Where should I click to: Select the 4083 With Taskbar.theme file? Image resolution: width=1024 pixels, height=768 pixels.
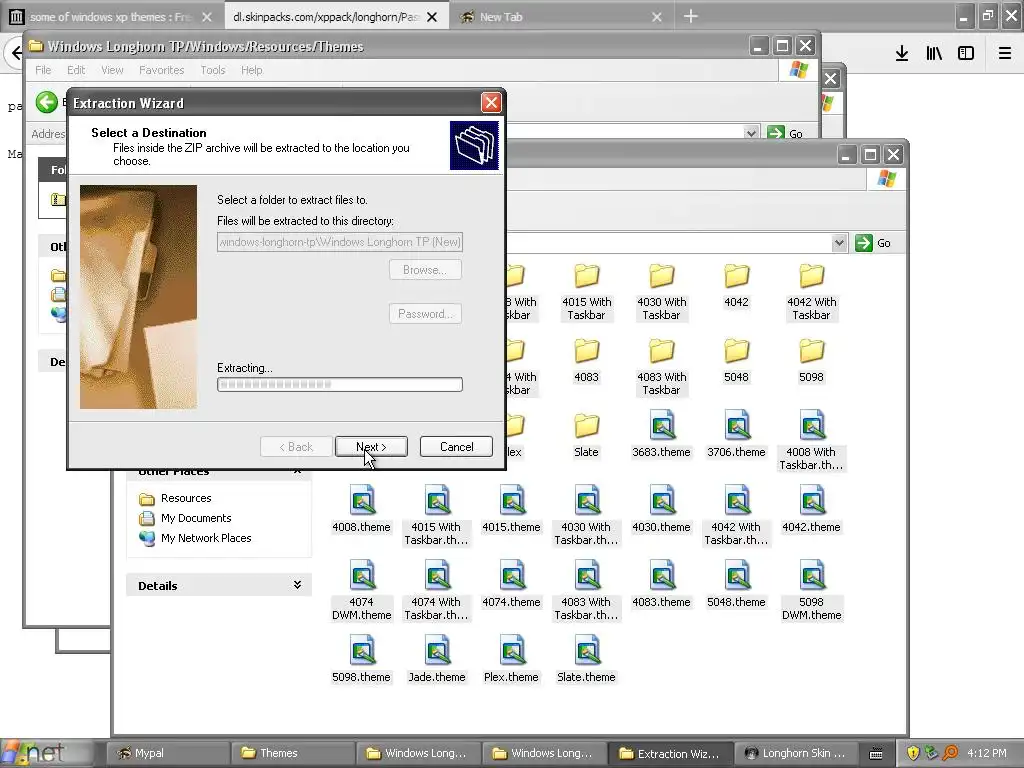(586, 591)
